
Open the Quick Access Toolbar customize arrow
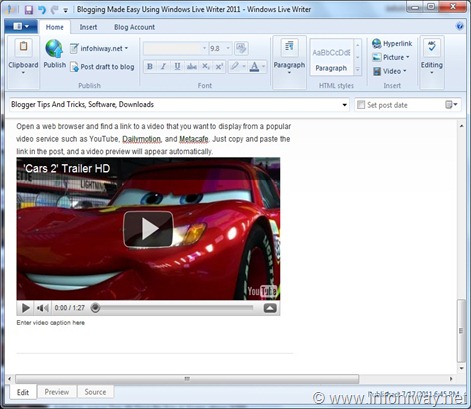click(66, 10)
